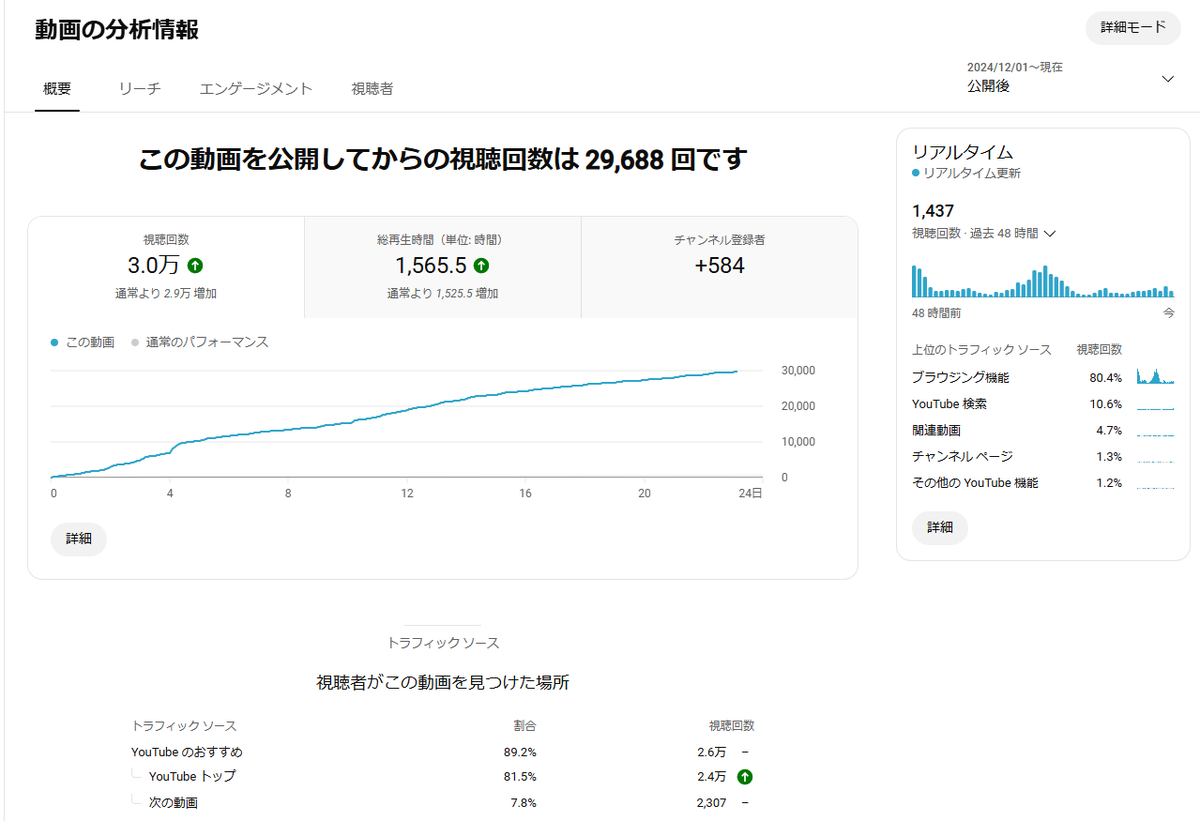
Task: Click green up arrow beside 1,565.5
Action: click(481, 266)
